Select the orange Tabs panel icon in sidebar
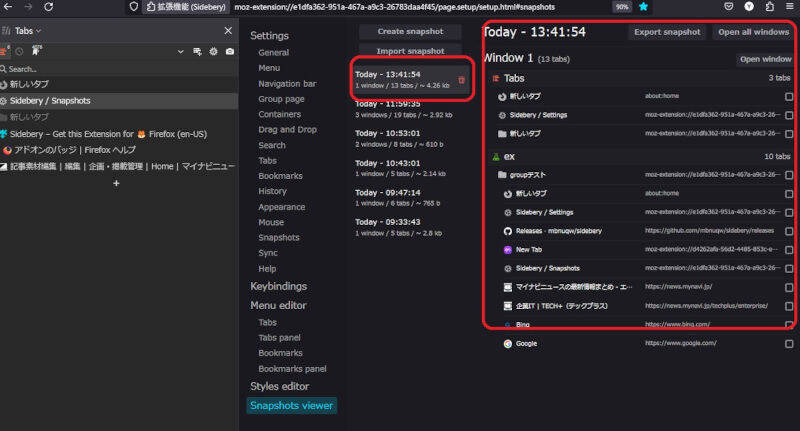Viewport: 800px width, 431px height. click(4, 51)
